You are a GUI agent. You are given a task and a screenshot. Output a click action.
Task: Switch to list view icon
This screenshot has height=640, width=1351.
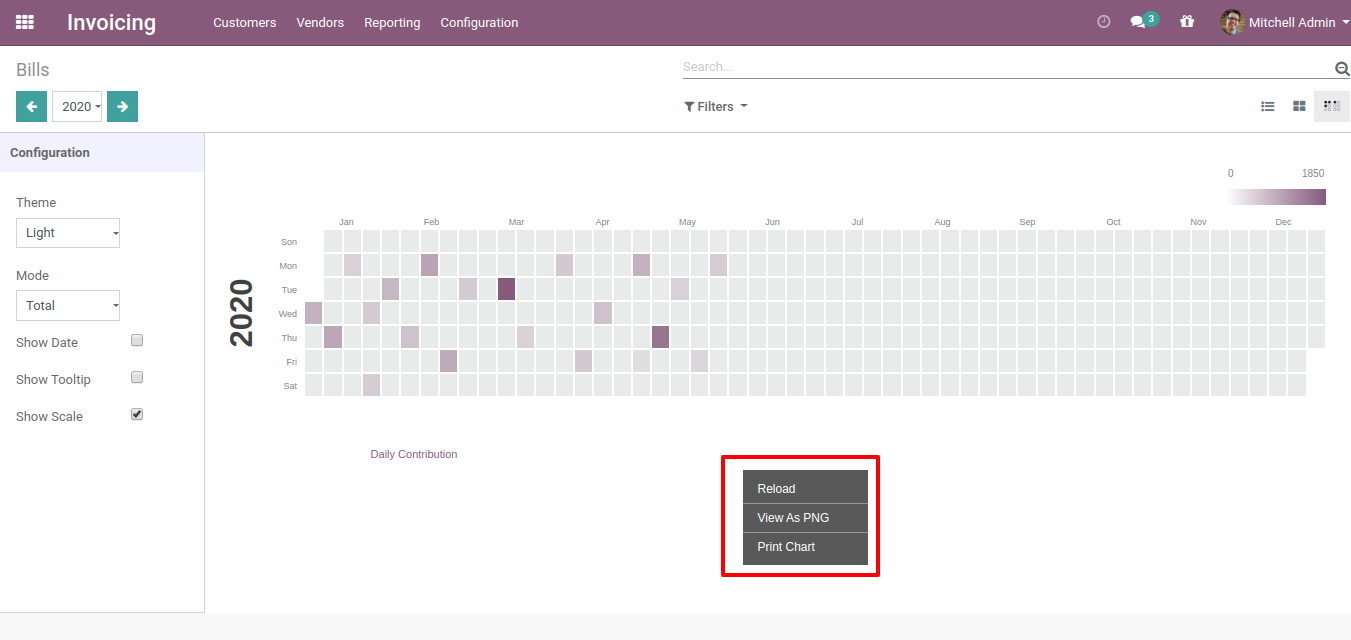(x=1268, y=106)
